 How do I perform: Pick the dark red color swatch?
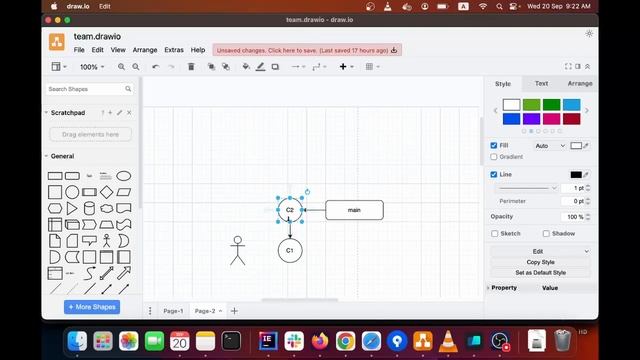(x=571, y=119)
